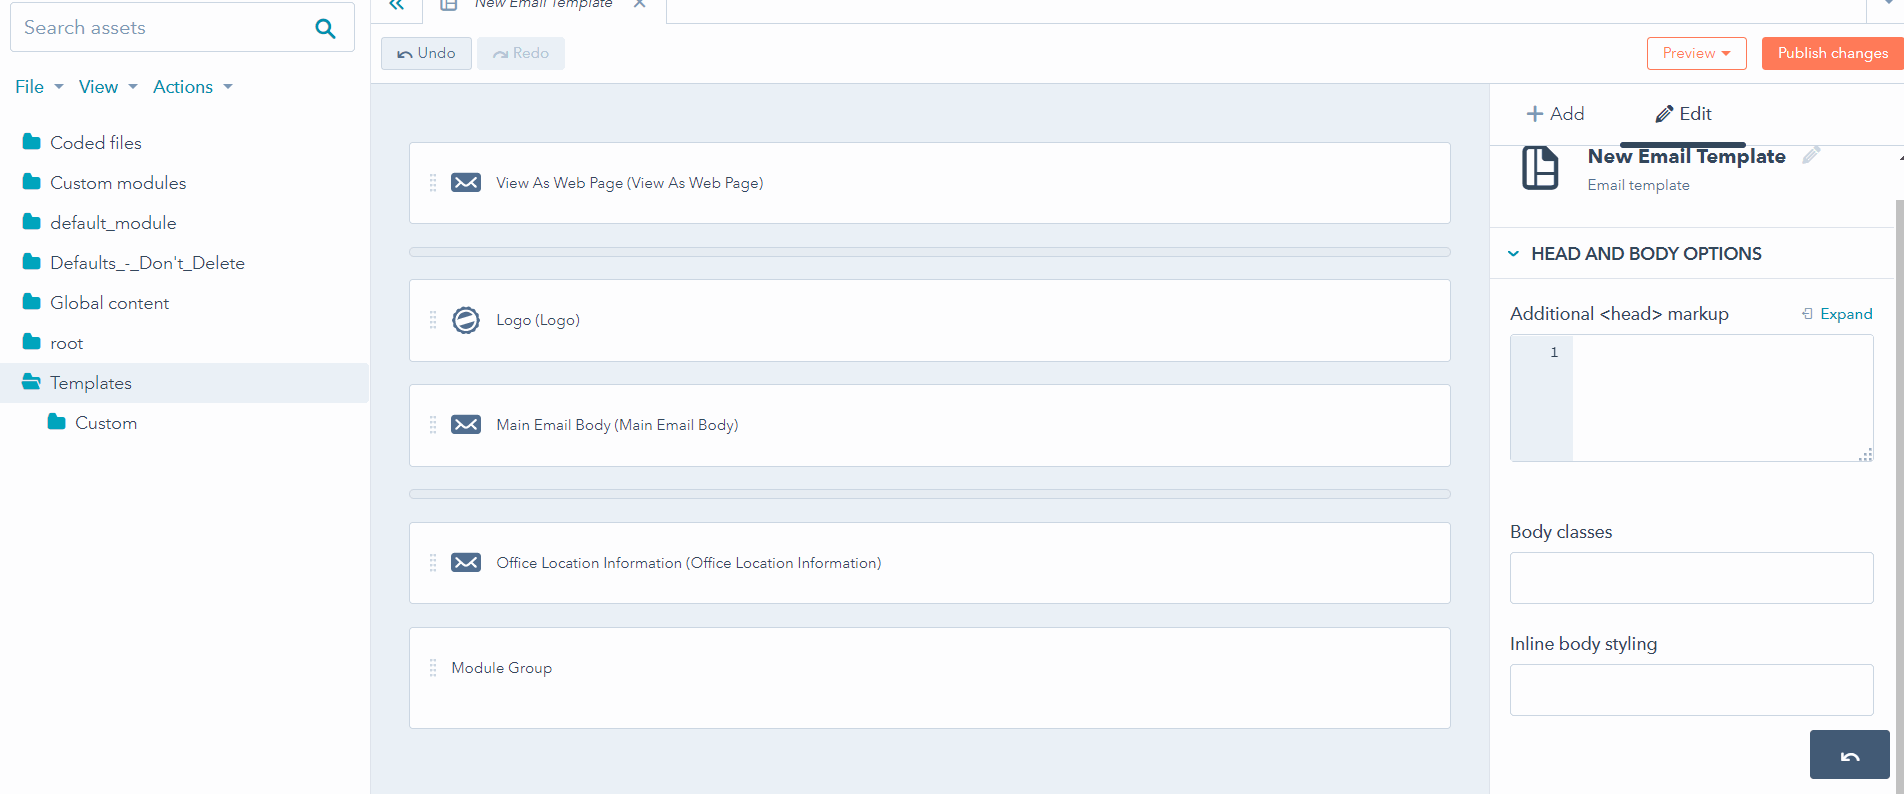The height and width of the screenshot is (794, 1904).
Task: Click into the Body classes input field
Action: coord(1691,578)
